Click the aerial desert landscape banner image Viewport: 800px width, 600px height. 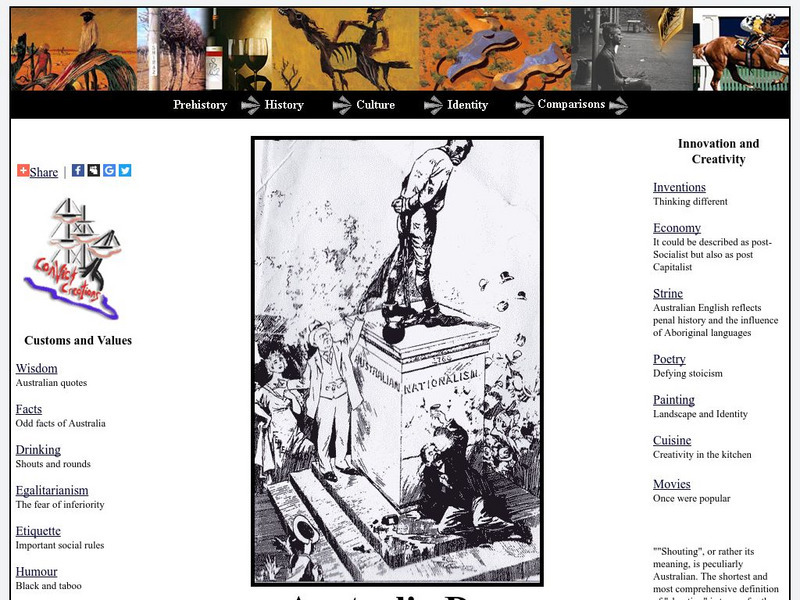[x=495, y=49]
